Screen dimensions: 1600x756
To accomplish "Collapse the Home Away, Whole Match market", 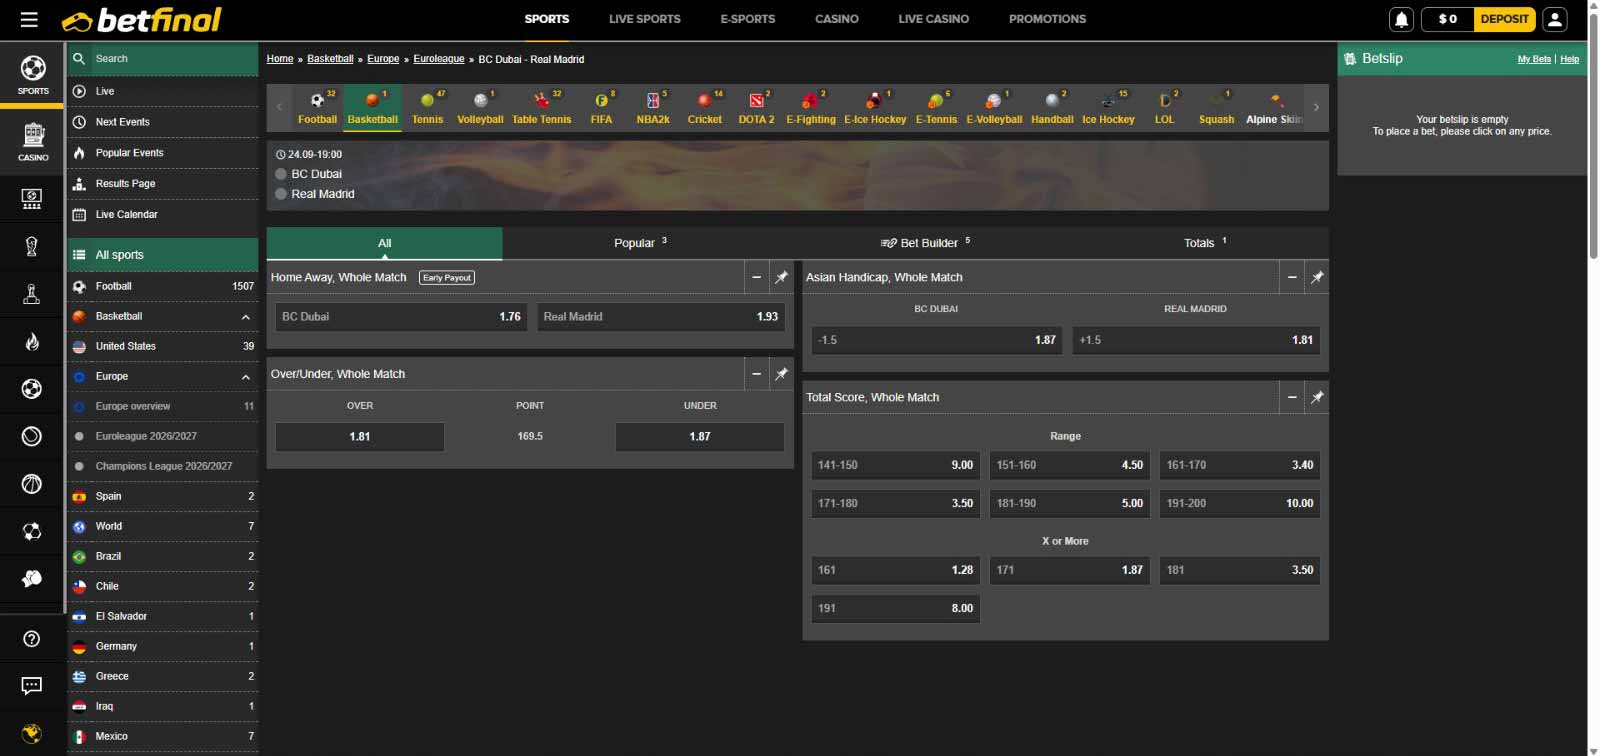I will coord(756,277).
